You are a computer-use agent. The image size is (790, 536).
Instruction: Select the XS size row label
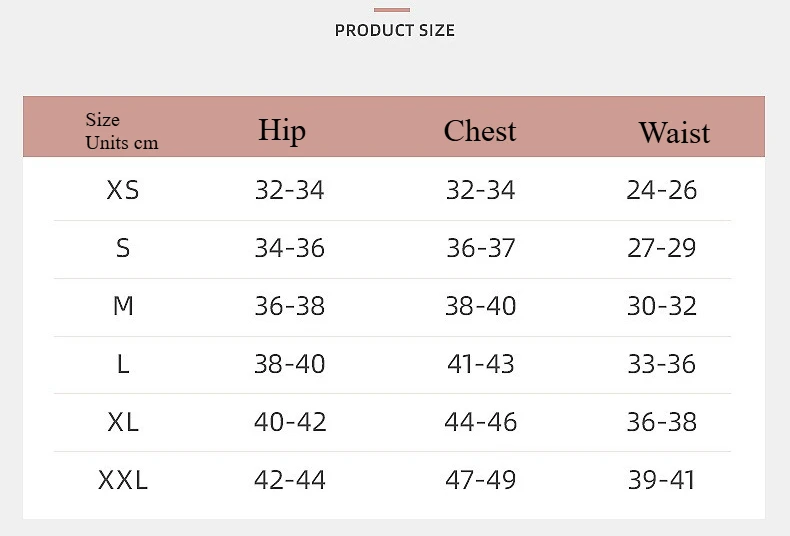pos(123,190)
